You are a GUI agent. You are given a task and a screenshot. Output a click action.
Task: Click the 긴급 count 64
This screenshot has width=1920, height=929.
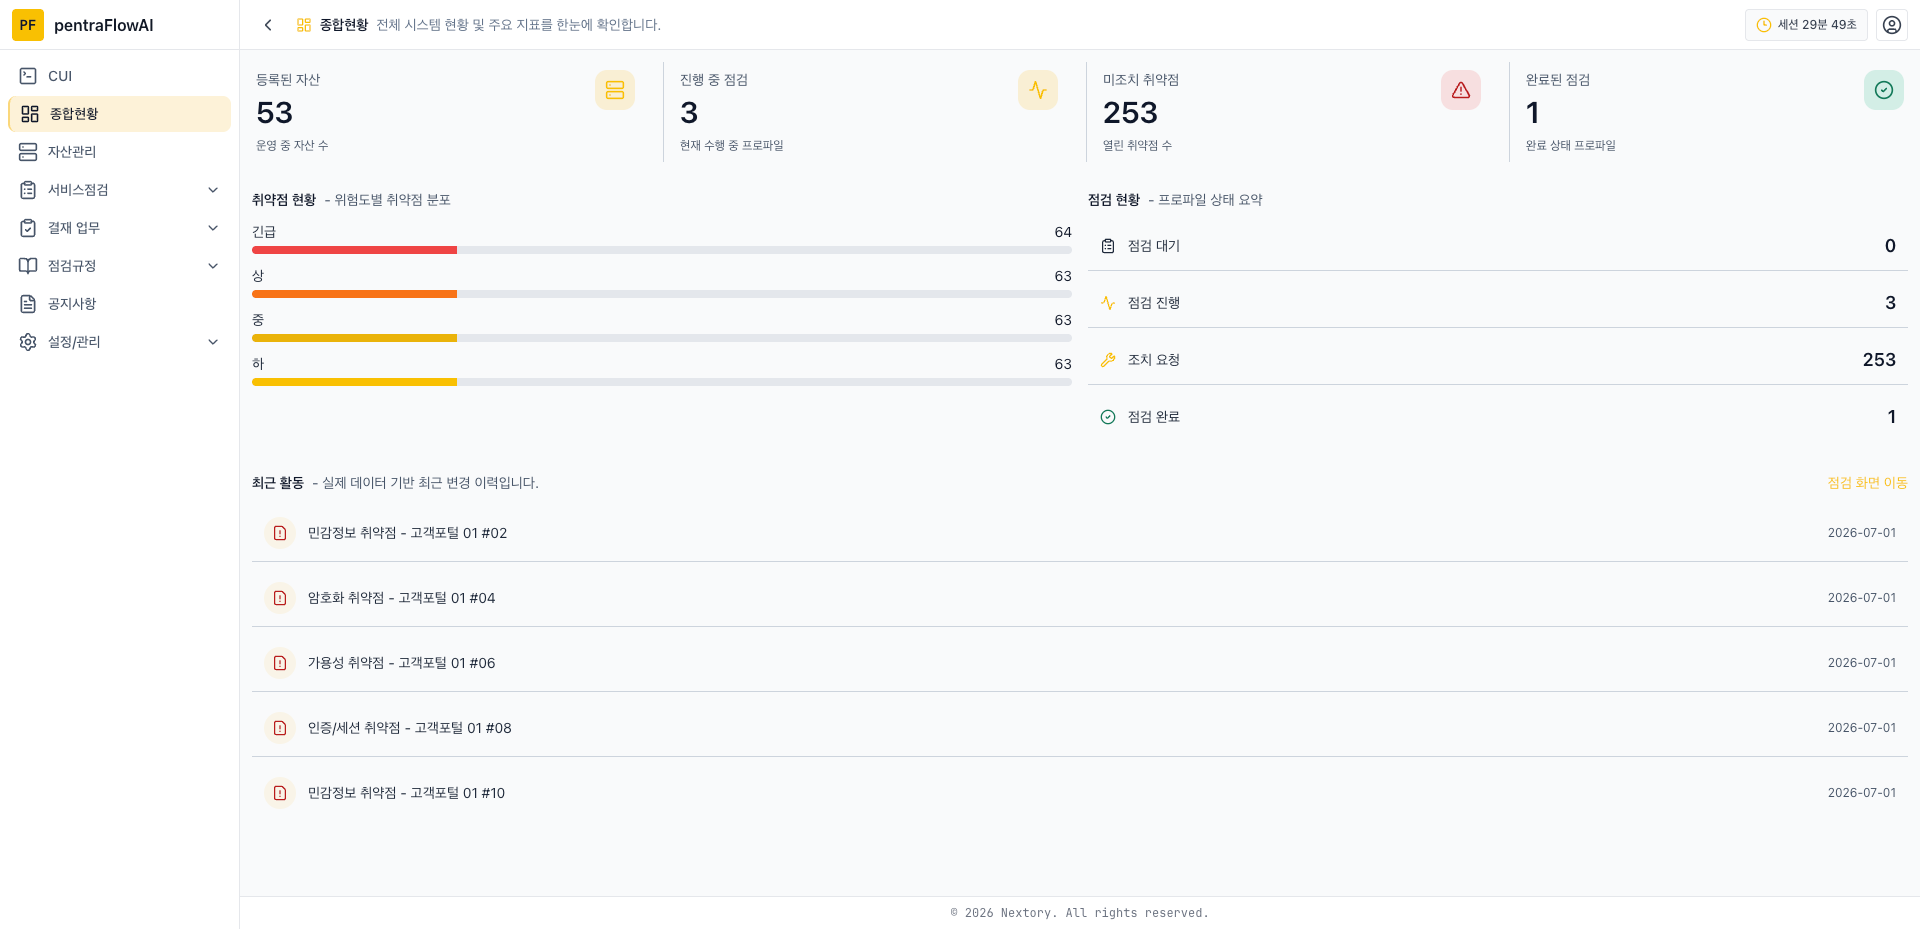pos(1063,232)
